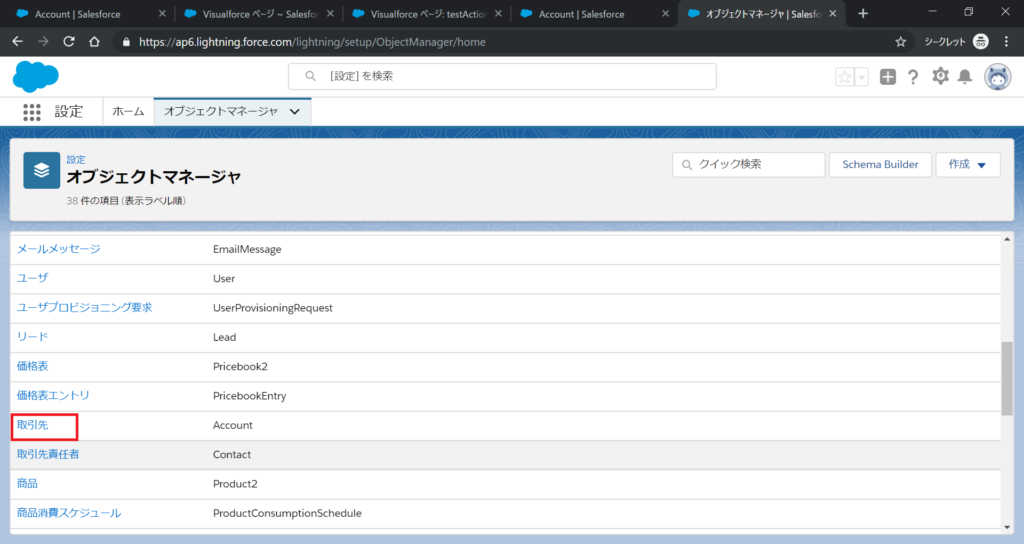Open the 作成 dropdown button

point(967,165)
